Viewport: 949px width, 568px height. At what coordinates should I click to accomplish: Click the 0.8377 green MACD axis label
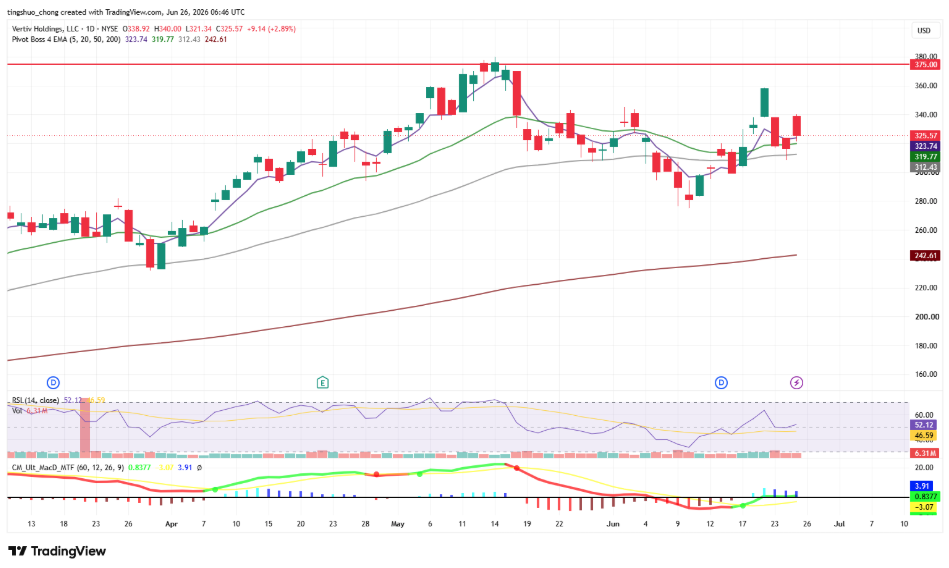[924, 496]
